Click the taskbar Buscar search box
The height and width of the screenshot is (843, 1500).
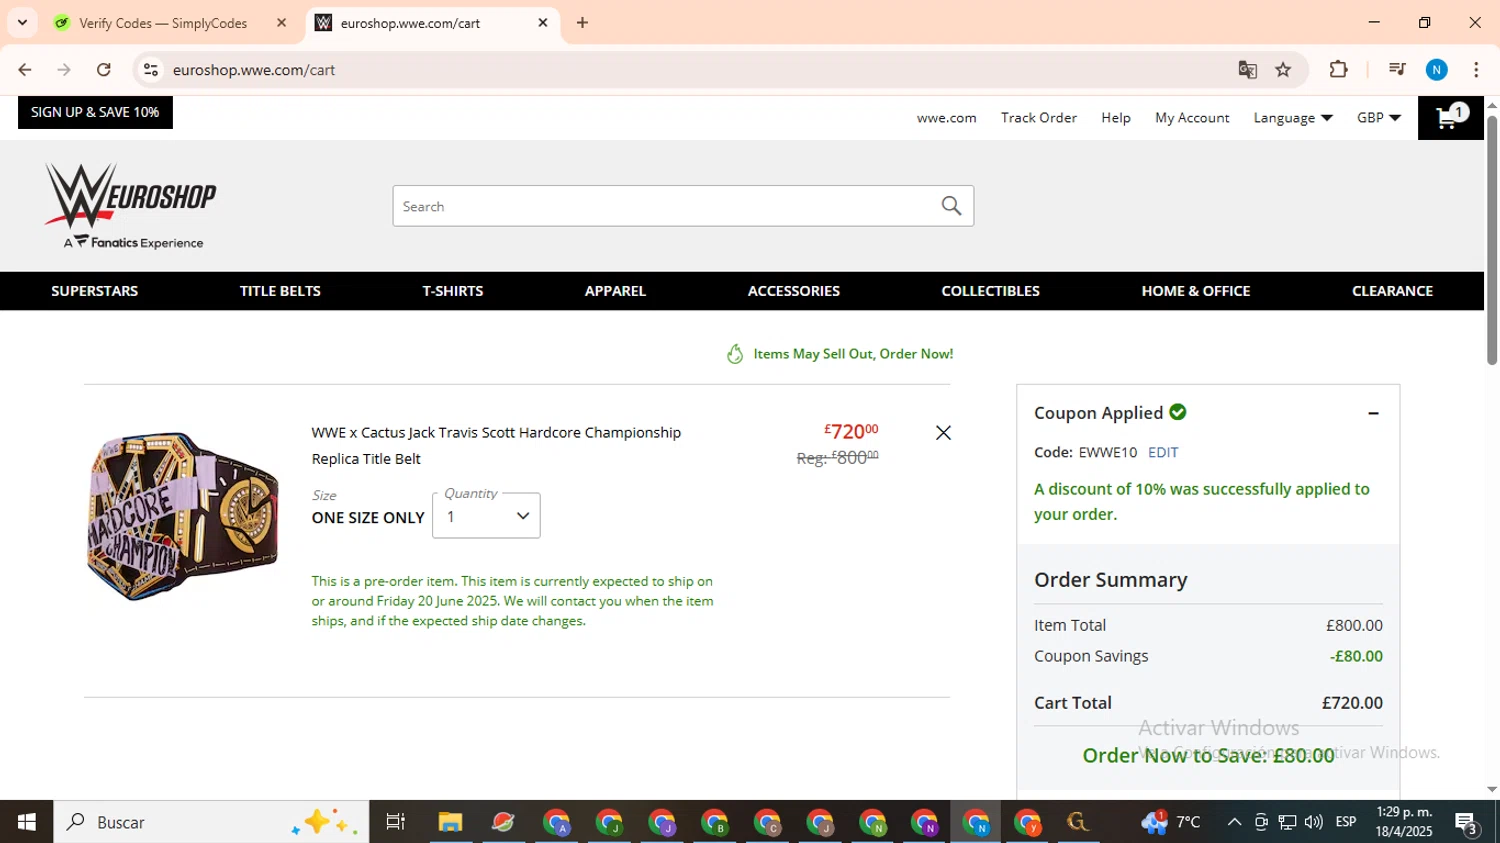[x=211, y=822]
